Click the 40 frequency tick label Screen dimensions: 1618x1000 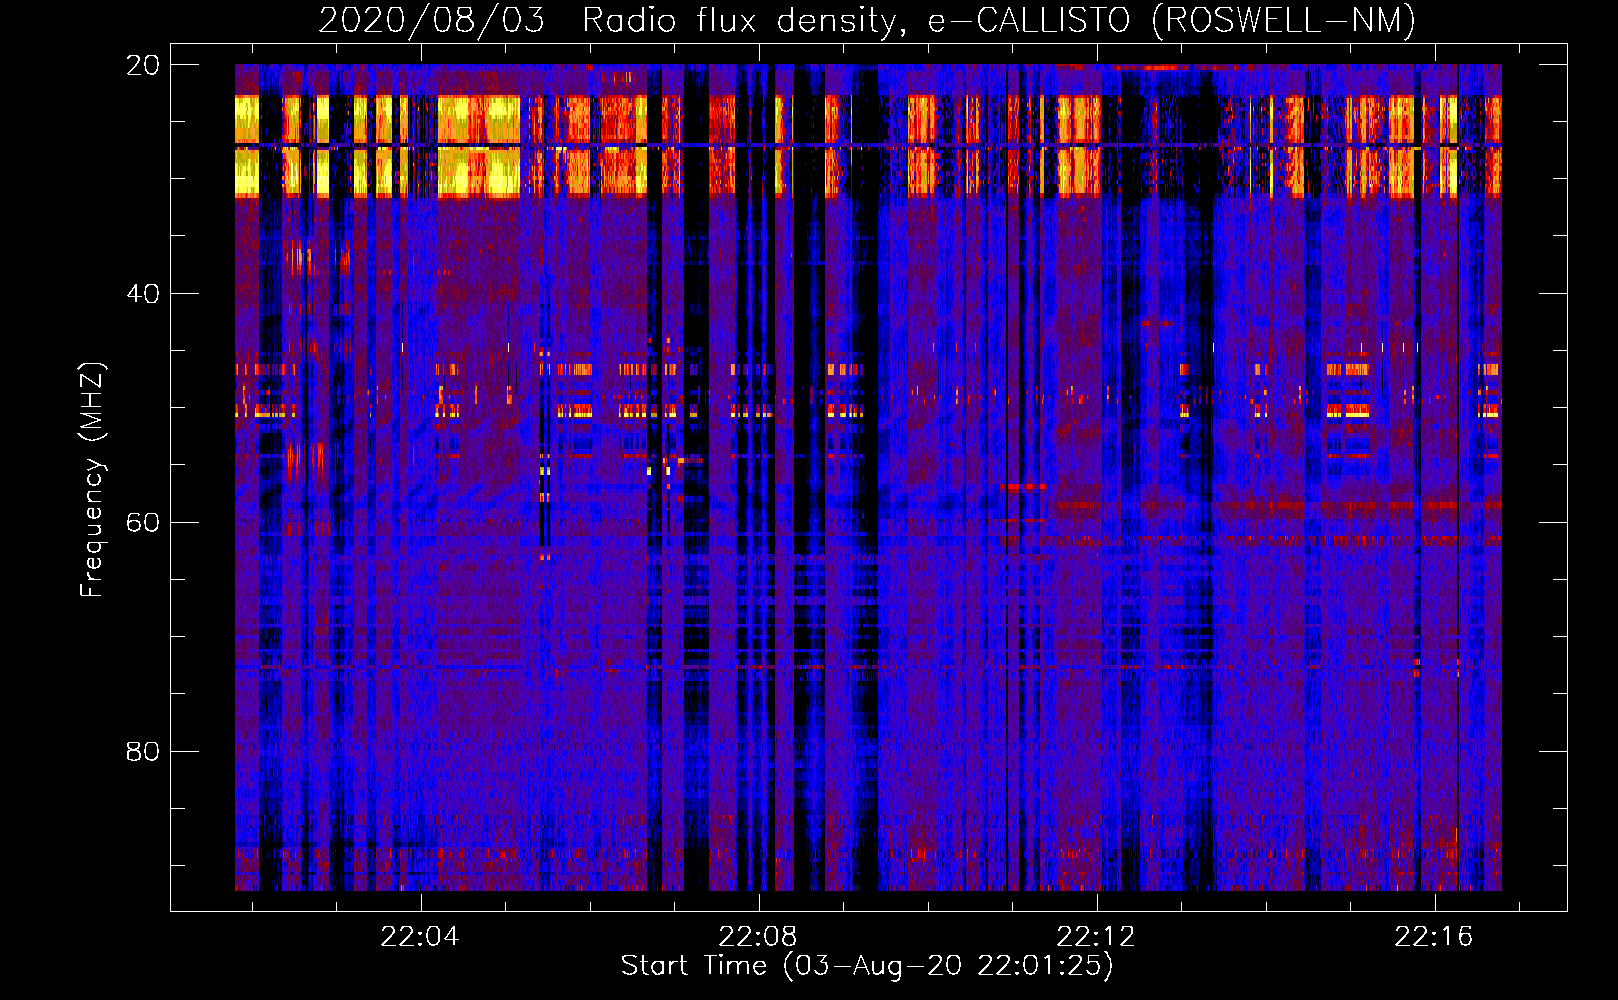142,294
